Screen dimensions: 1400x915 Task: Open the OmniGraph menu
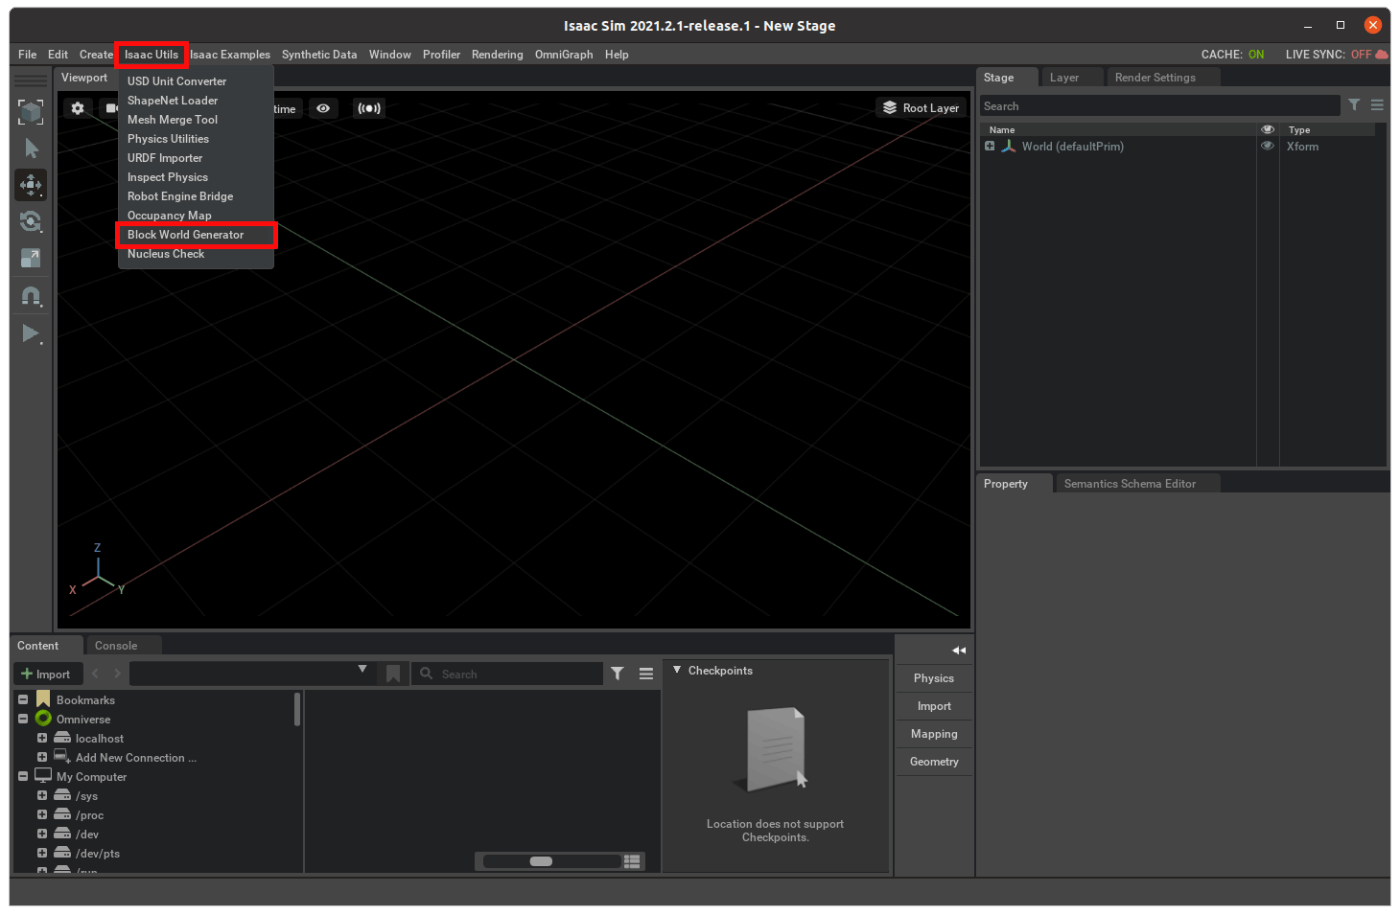pyautogui.click(x=564, y=54)
